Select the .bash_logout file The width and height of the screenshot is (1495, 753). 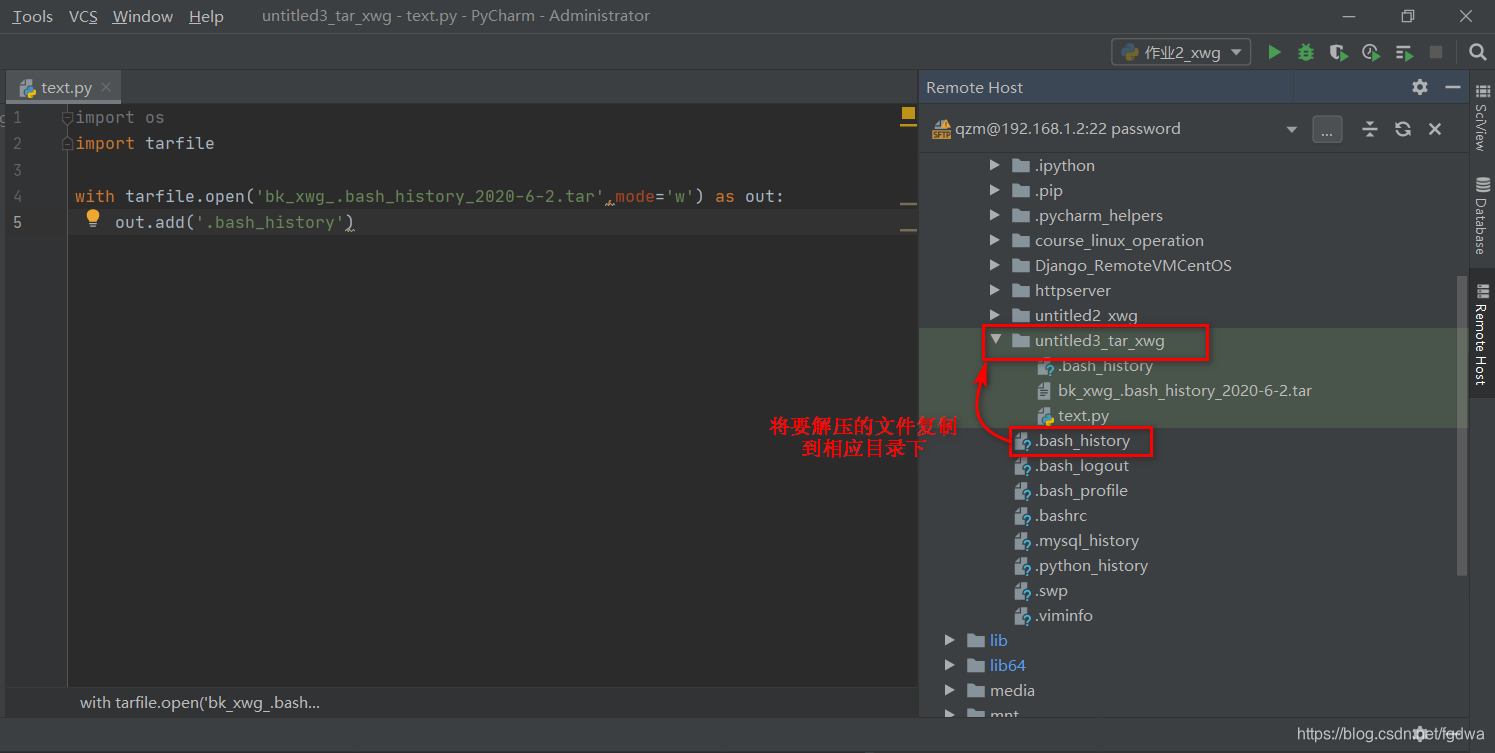tap(1082, 465)
